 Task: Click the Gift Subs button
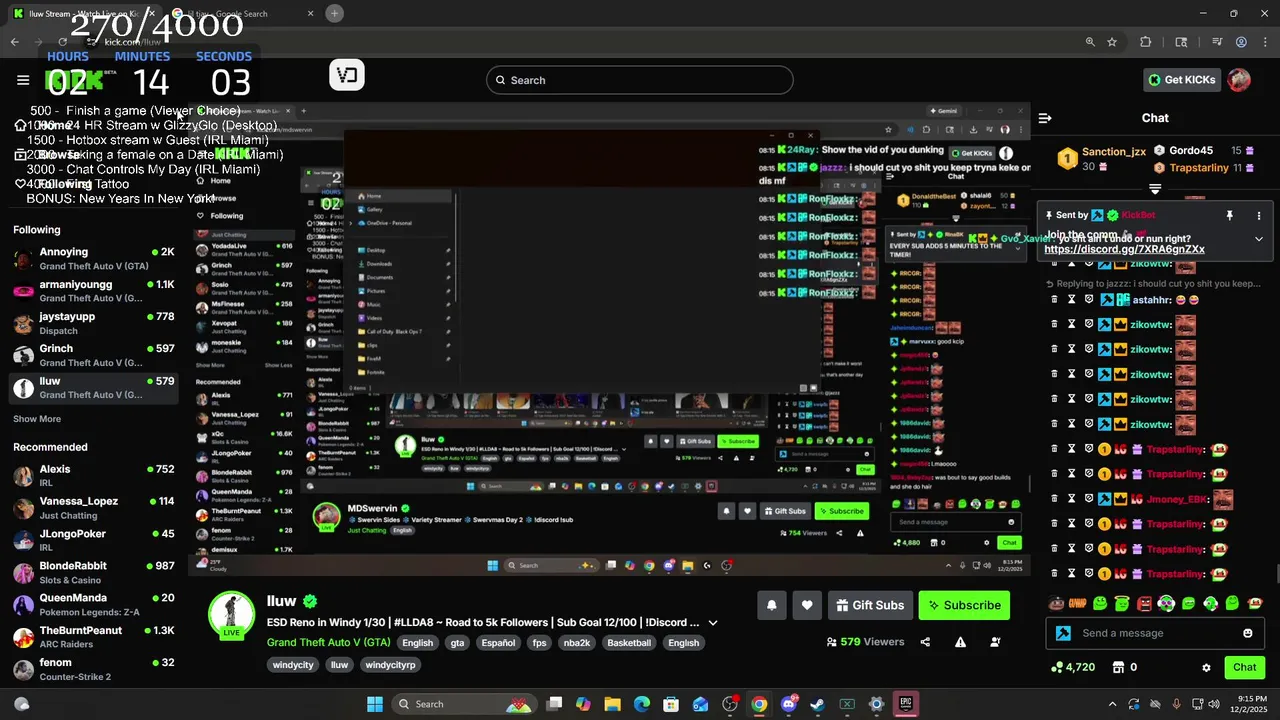(x=870, y=605)
